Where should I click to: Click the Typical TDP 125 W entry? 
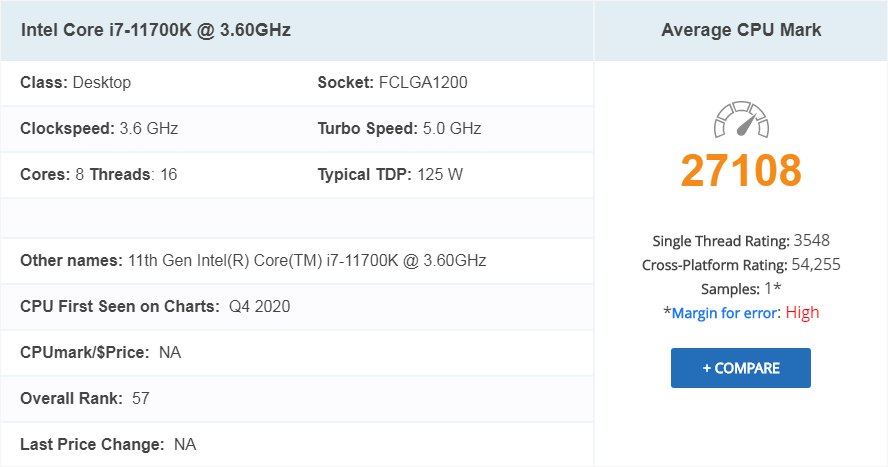click(x=390, y=174)
